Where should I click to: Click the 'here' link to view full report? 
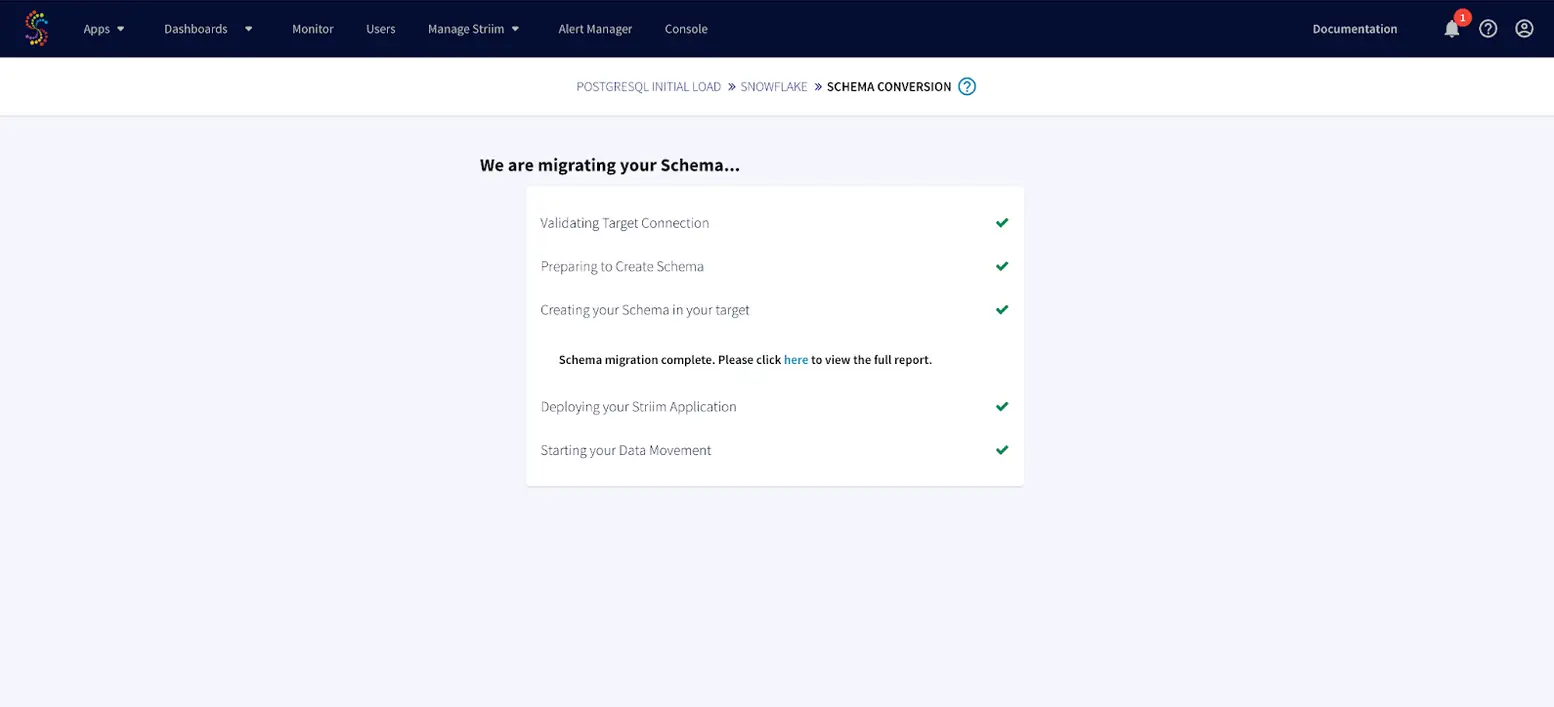[x=796, y=360]
